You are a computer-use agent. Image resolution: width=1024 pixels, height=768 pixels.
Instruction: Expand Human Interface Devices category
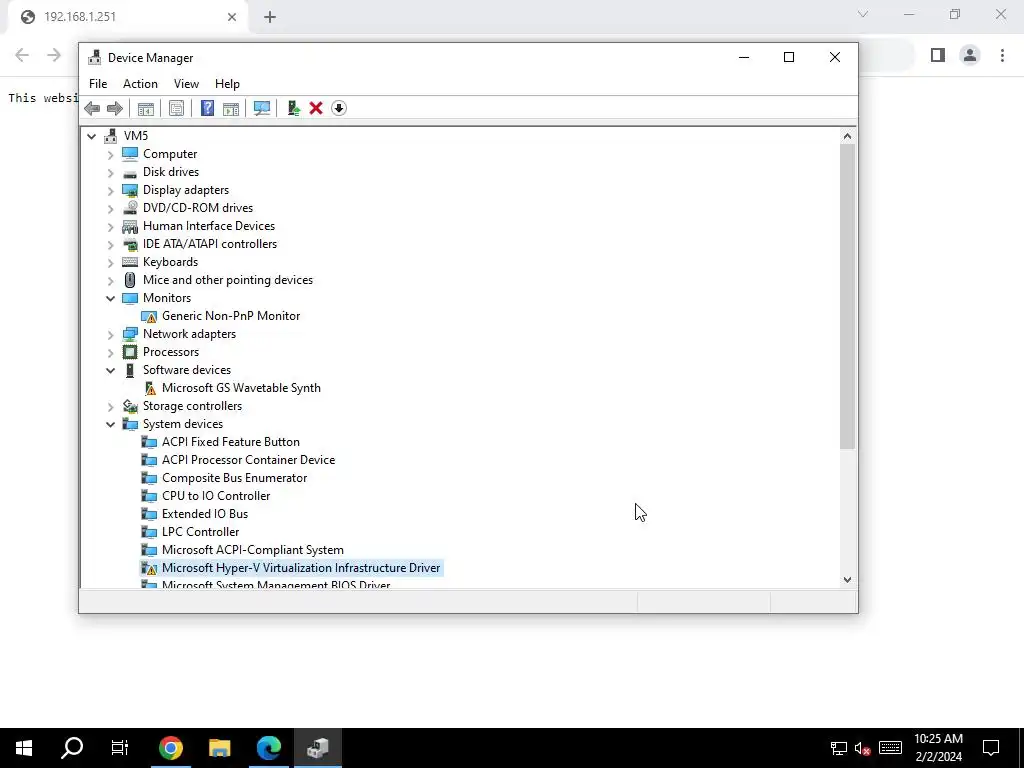tap(110, 226)
